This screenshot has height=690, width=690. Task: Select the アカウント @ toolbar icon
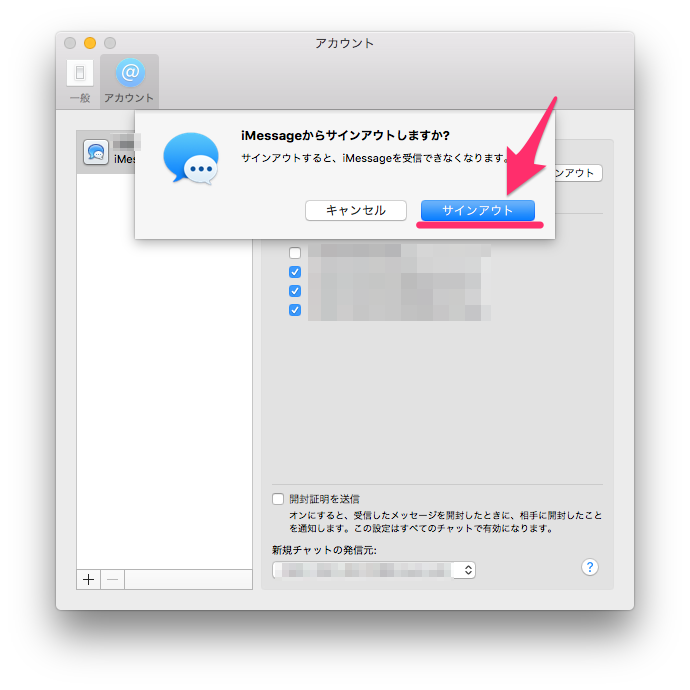[129, 73]
